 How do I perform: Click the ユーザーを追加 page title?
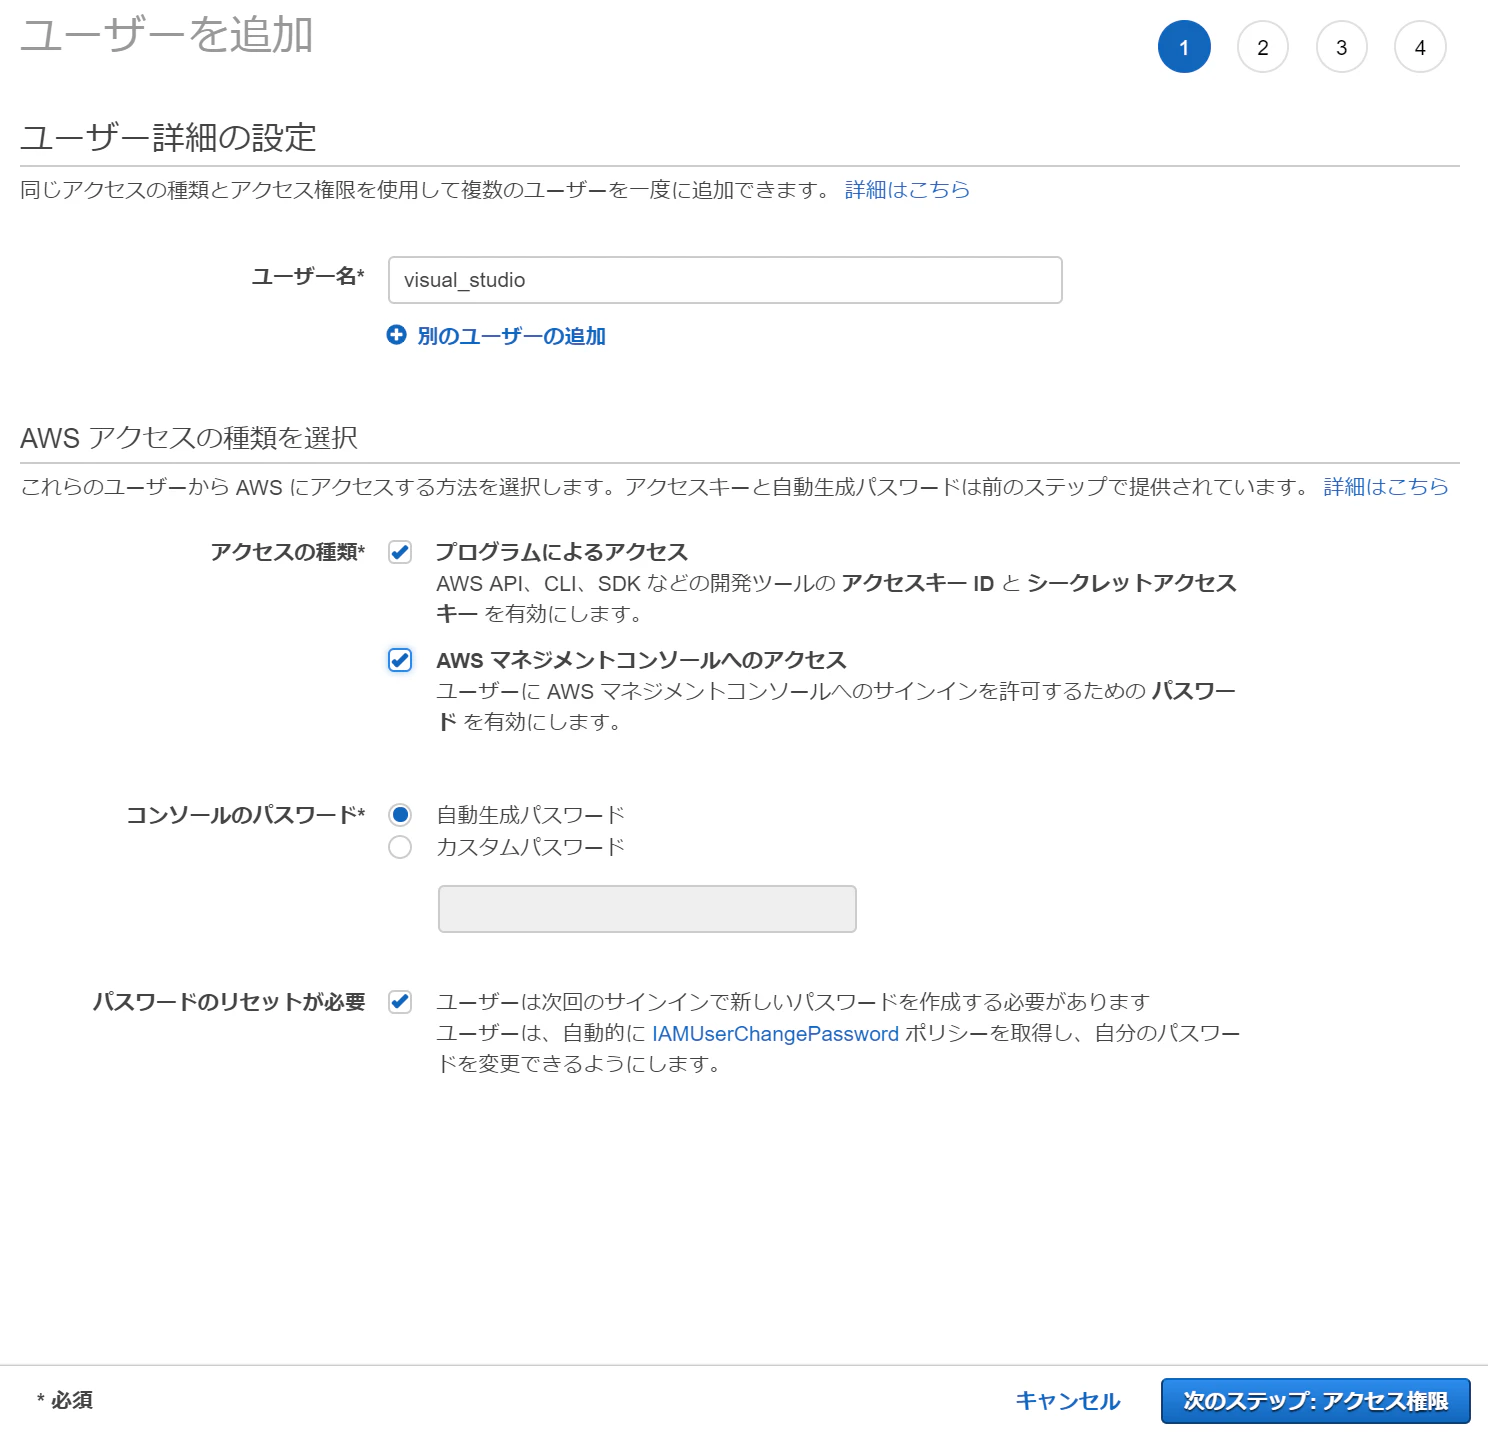pyautogui.click(x=167, y=35)
